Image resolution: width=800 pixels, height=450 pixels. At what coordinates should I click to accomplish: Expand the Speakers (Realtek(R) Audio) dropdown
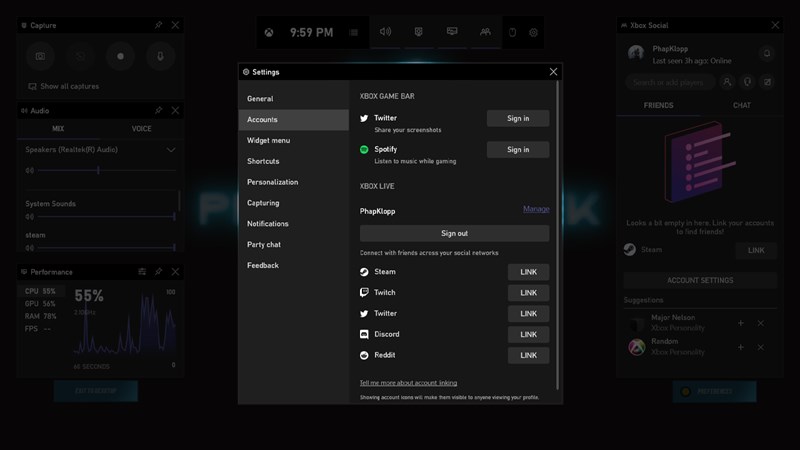tap(171, 150)
